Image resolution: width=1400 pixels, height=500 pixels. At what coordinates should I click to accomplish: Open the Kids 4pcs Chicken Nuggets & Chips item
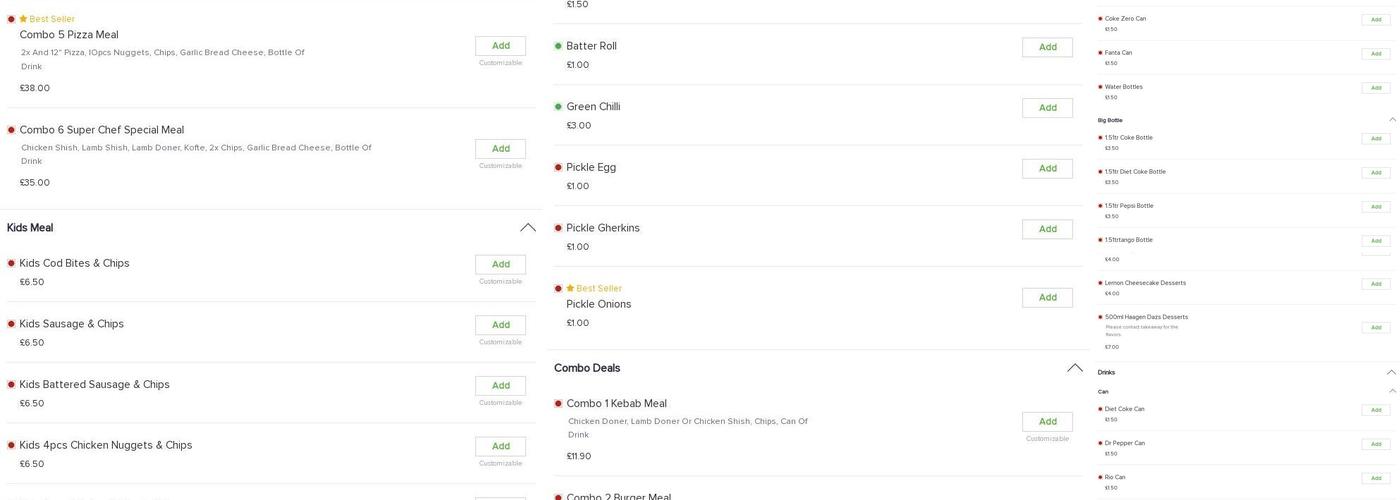pos(106,445)
